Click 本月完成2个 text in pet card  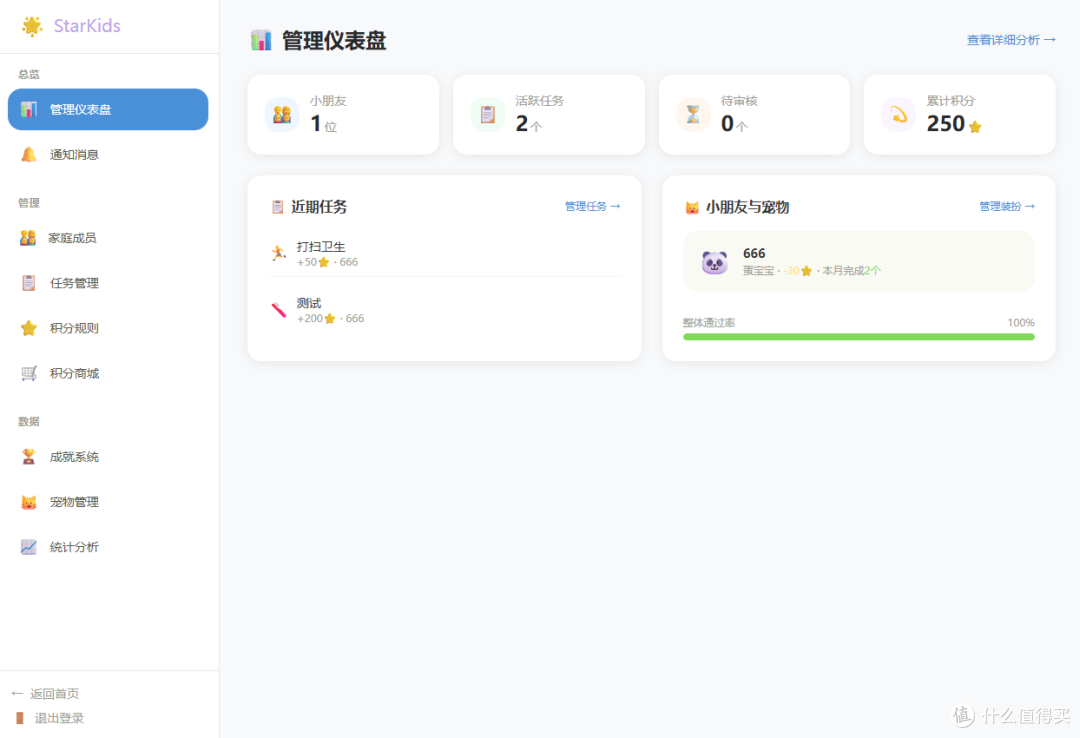[851, 271]
